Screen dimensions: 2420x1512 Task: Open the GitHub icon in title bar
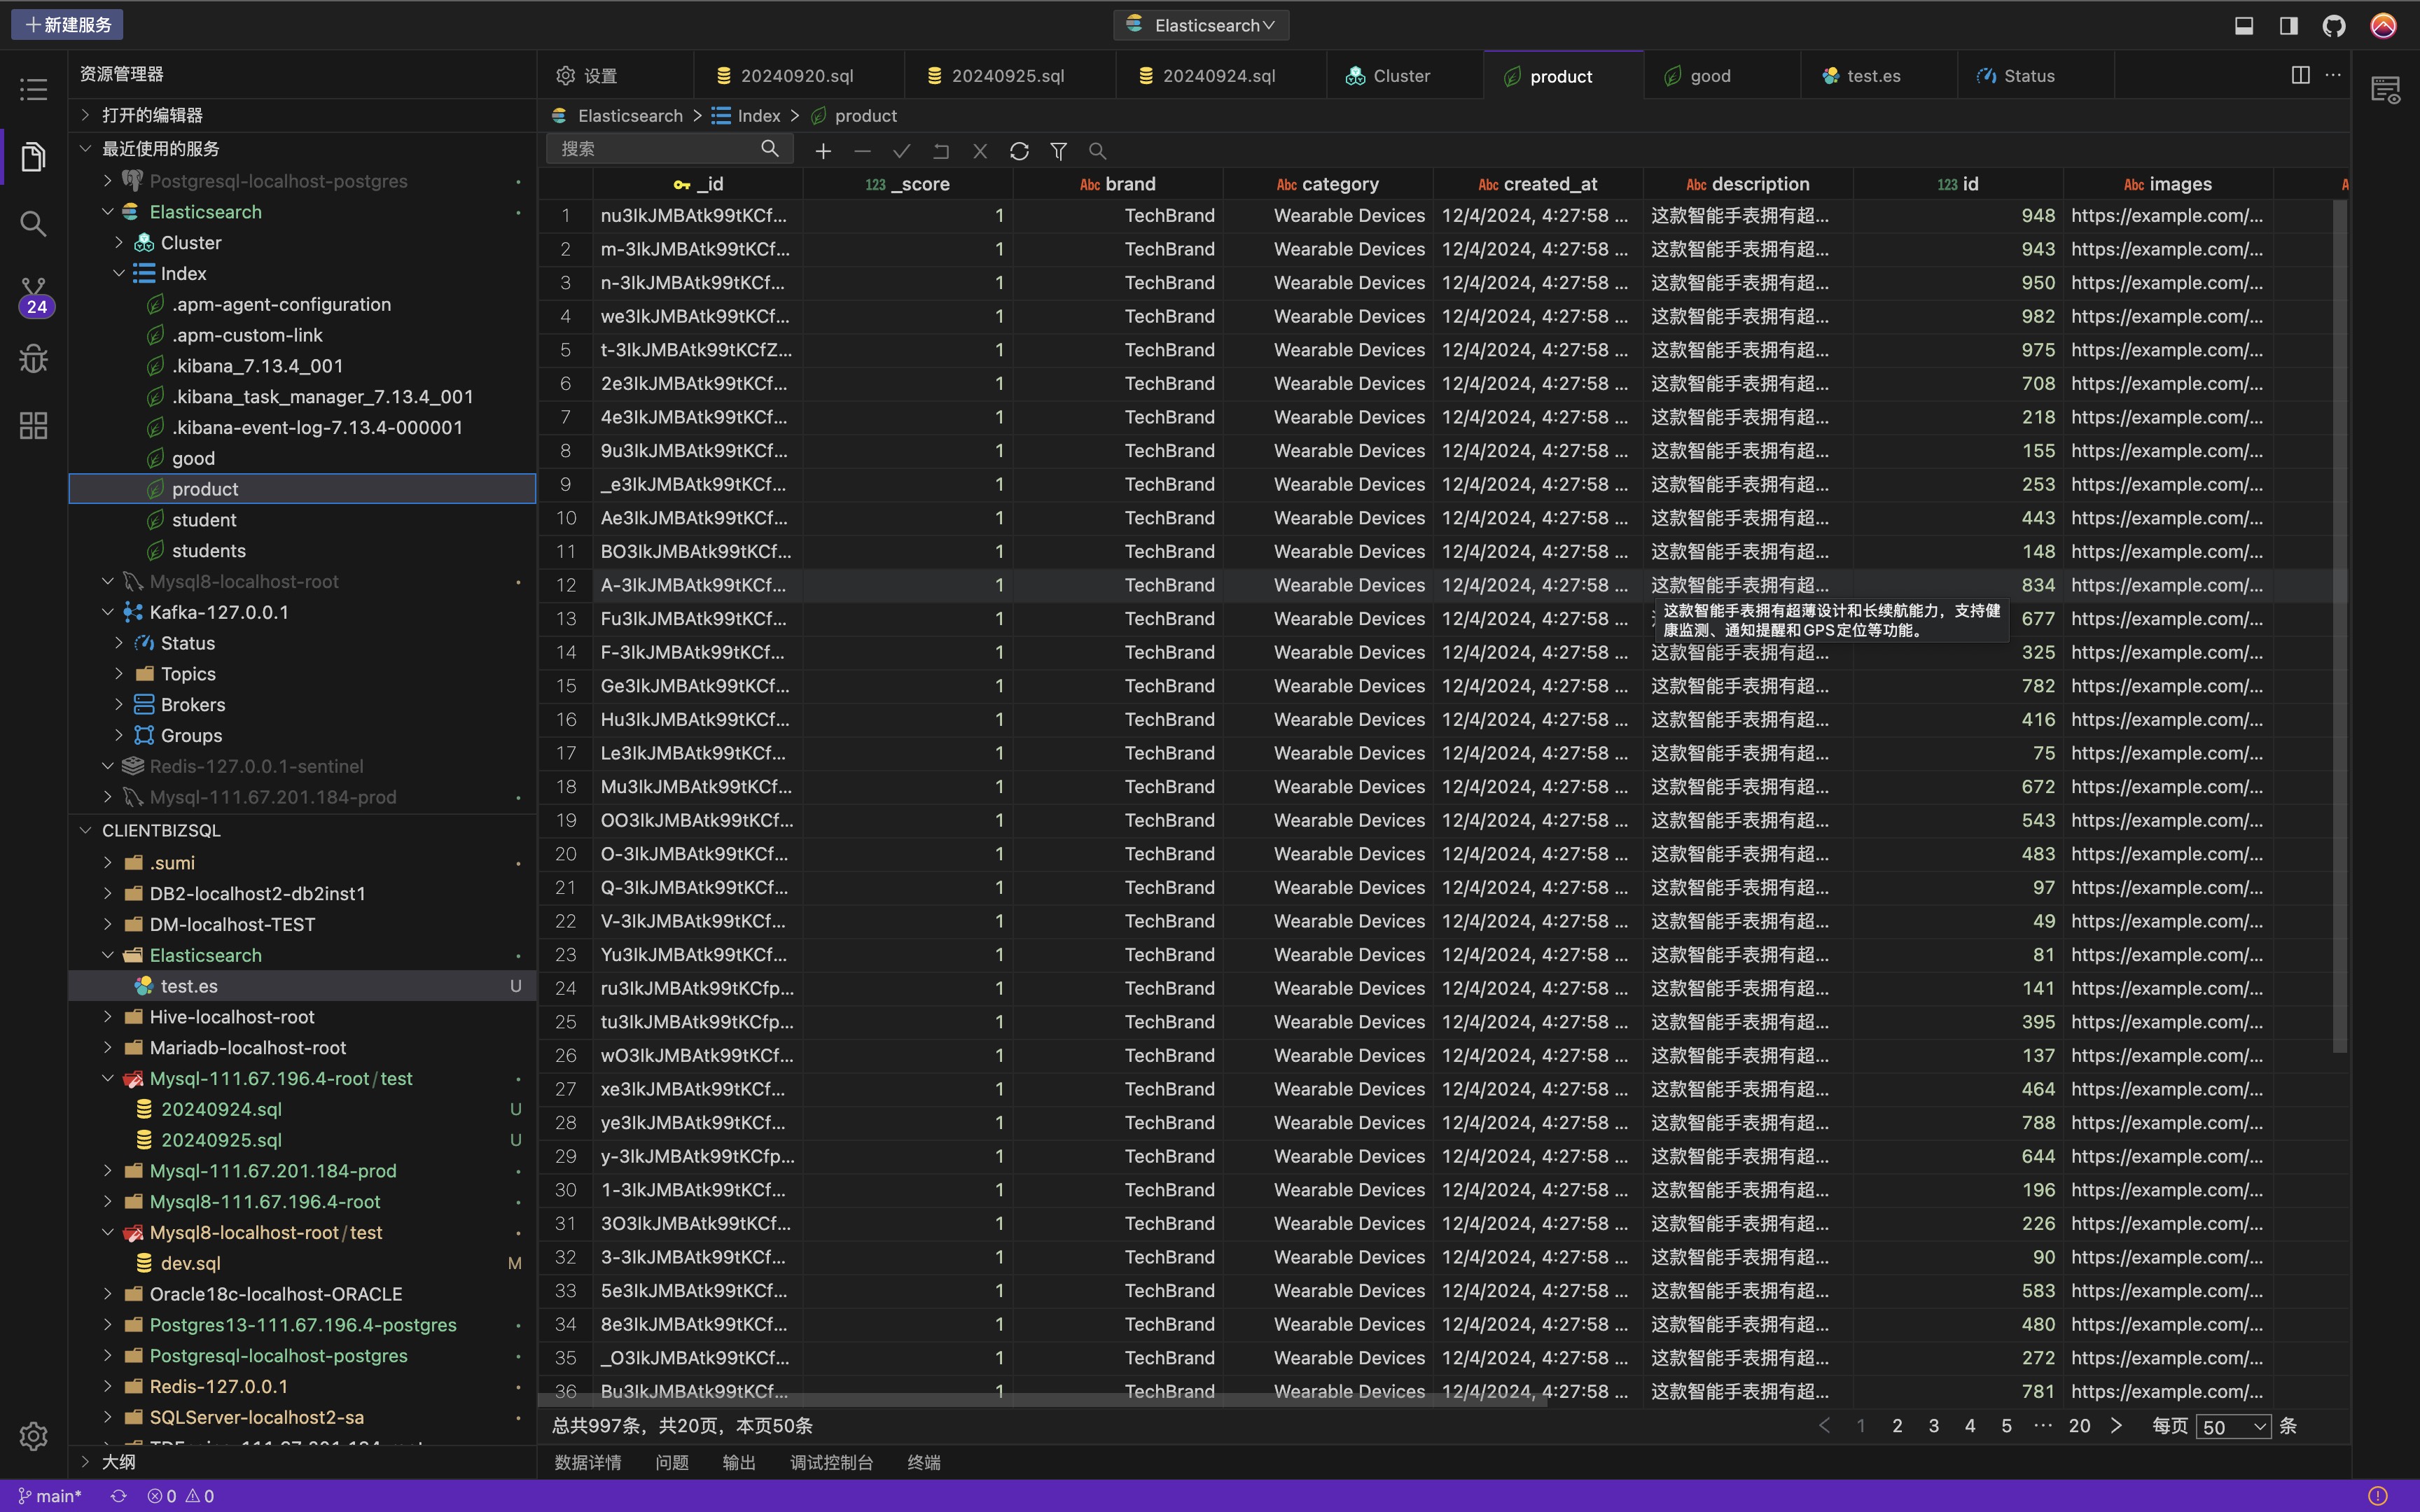tap(2334, 25)
